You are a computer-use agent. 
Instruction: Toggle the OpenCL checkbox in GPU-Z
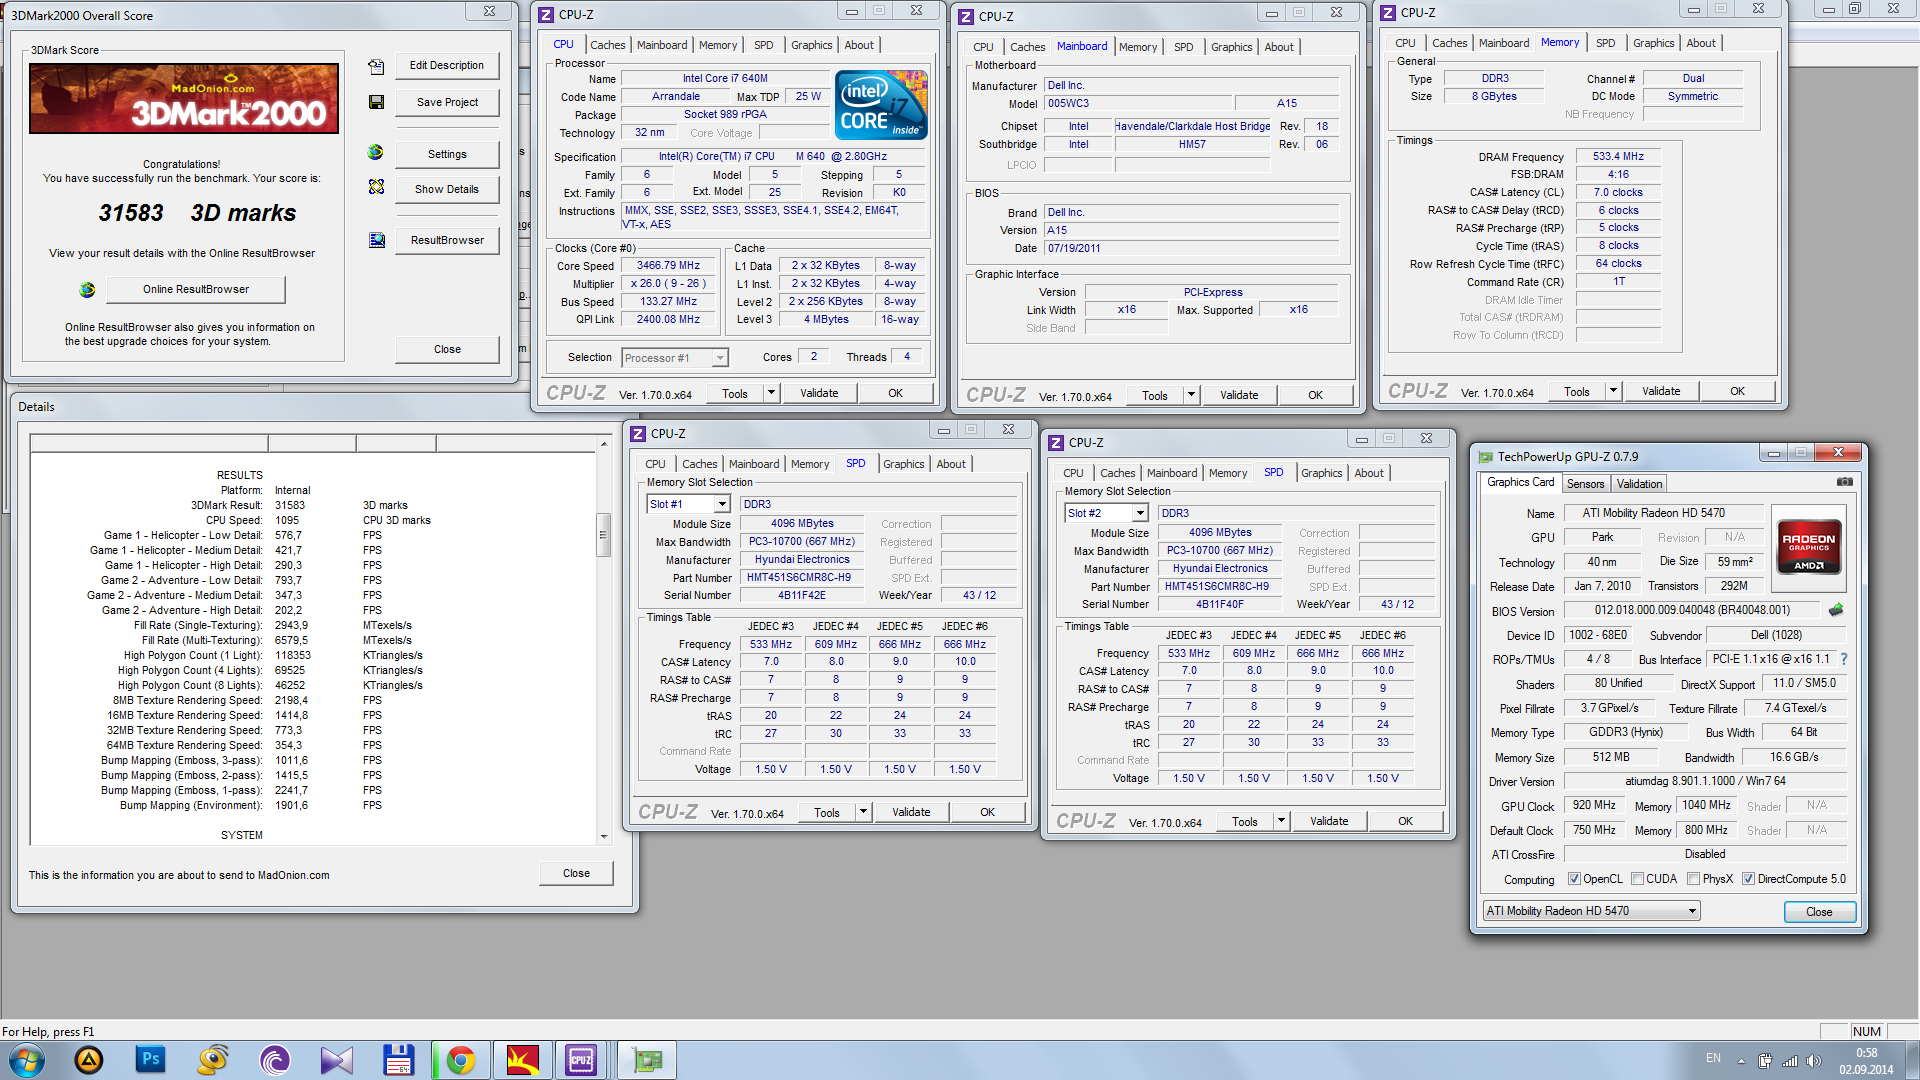pos(1574,879)
